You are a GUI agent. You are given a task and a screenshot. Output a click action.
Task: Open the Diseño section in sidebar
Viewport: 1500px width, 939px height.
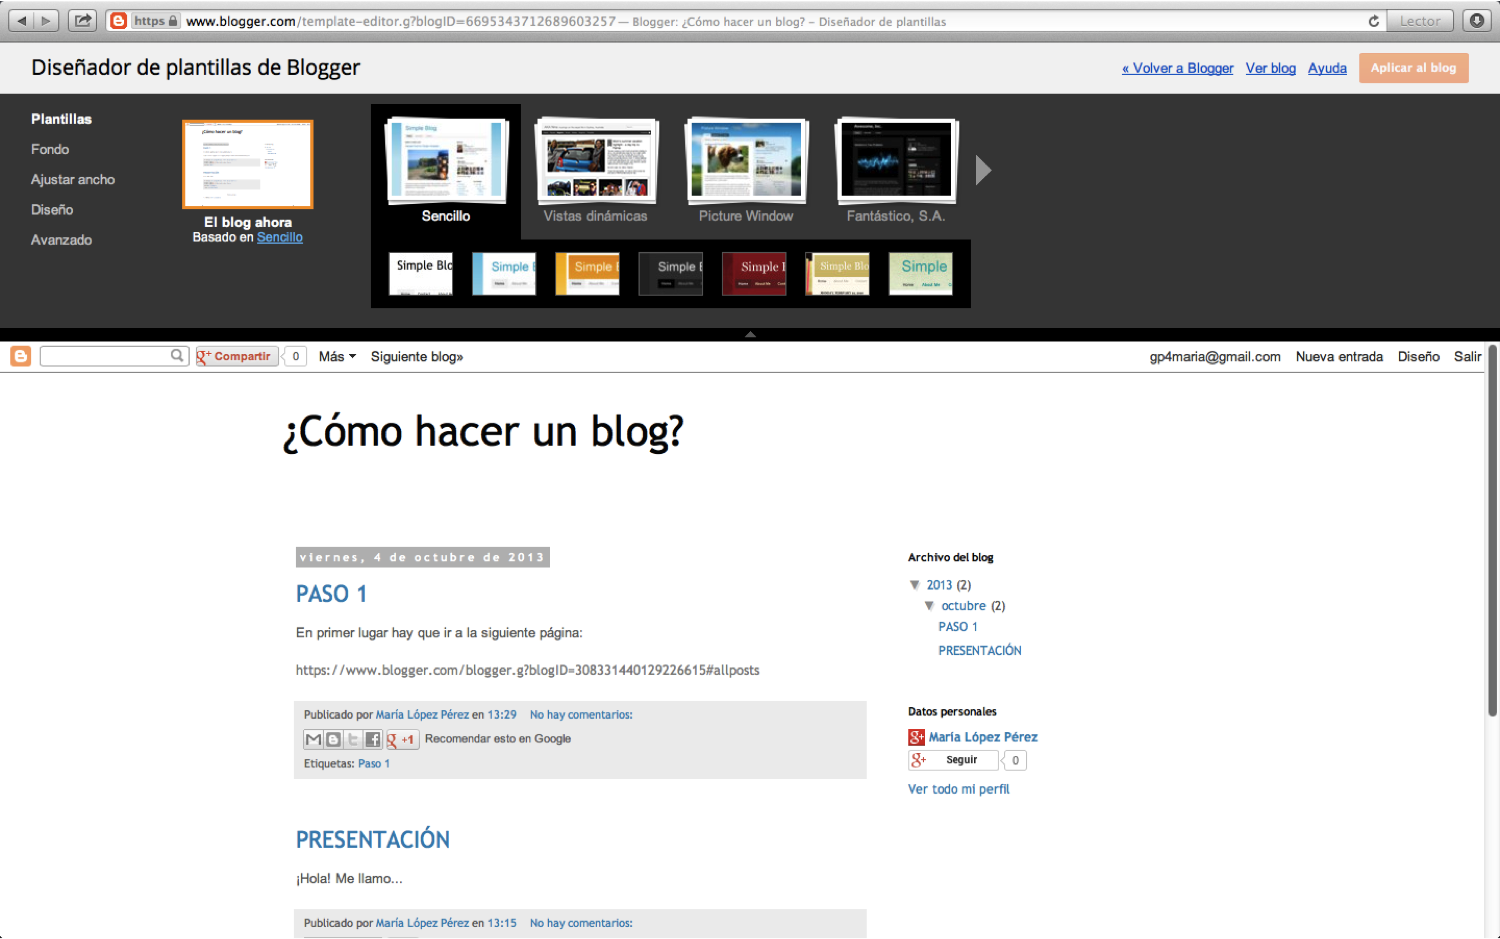pyautogui.click(x=52, y=209)
